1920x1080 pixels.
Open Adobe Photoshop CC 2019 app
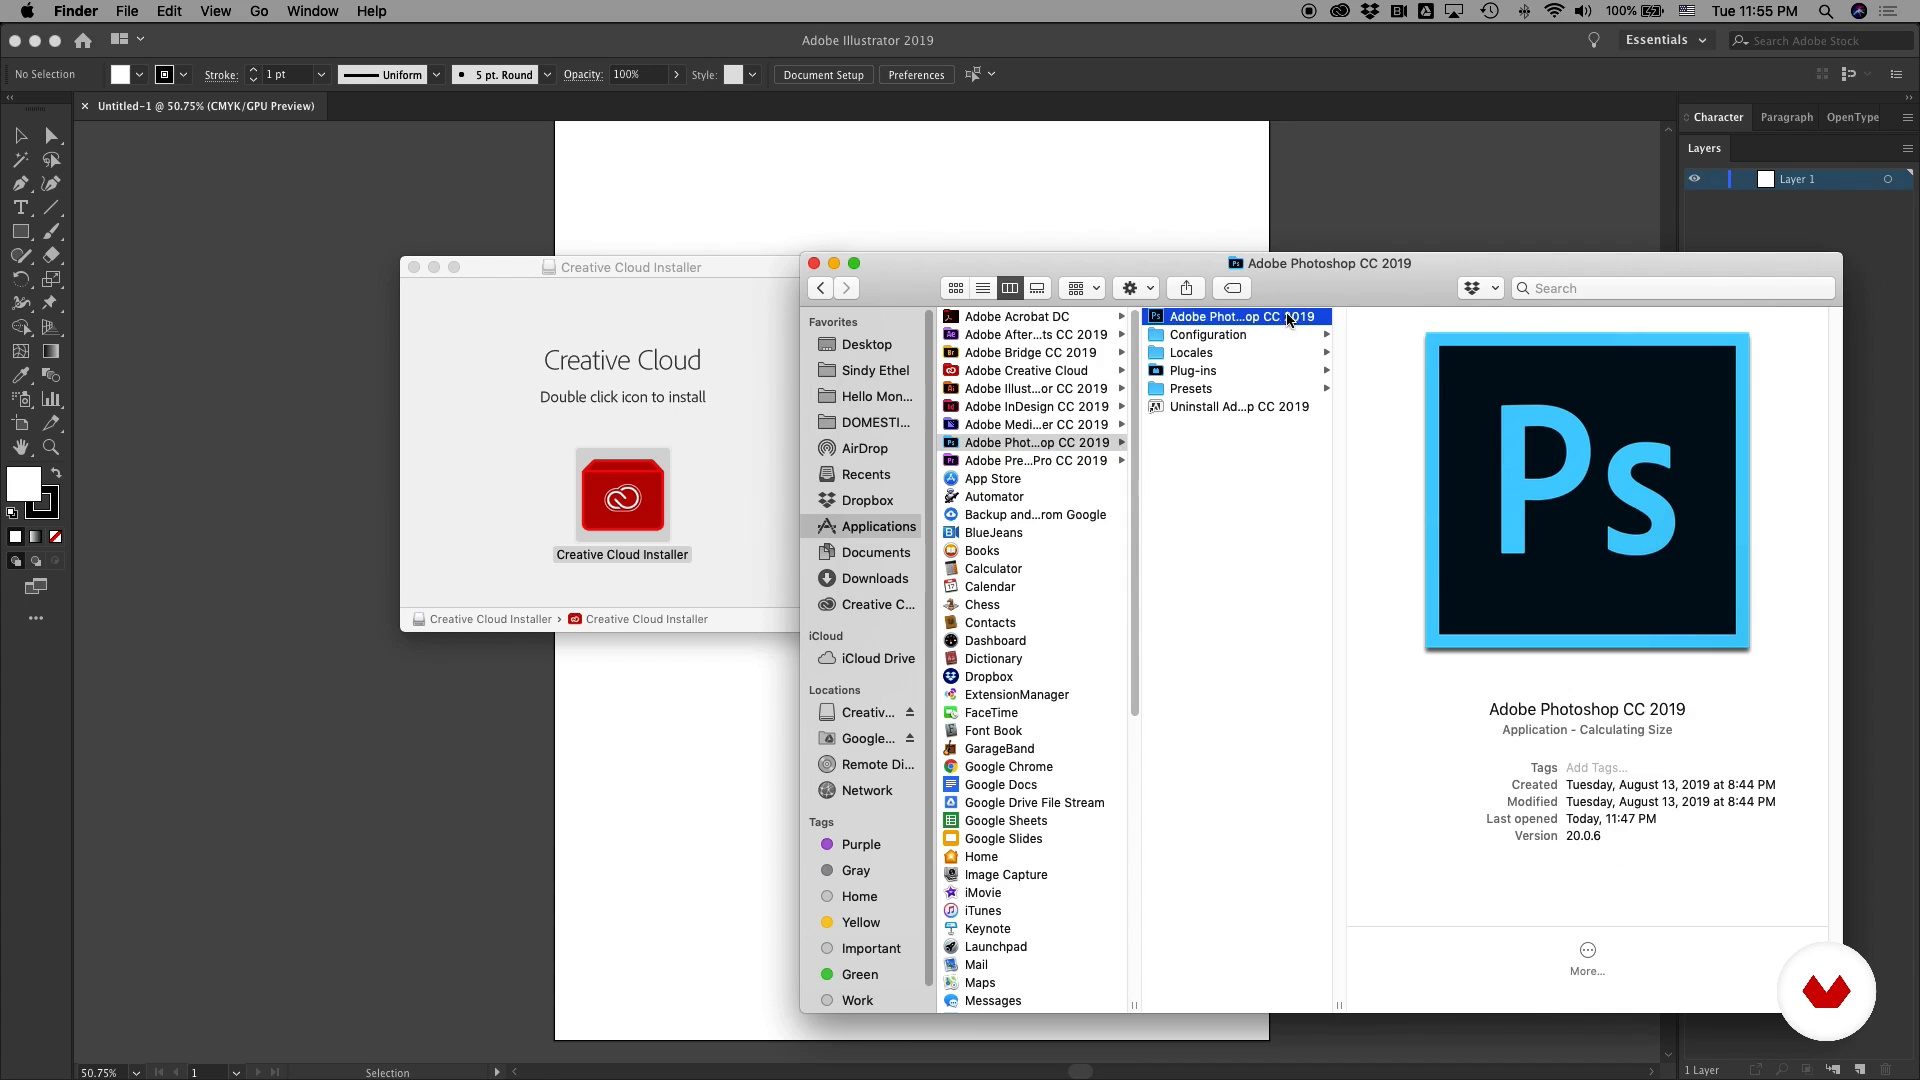tap(1238, 316)
